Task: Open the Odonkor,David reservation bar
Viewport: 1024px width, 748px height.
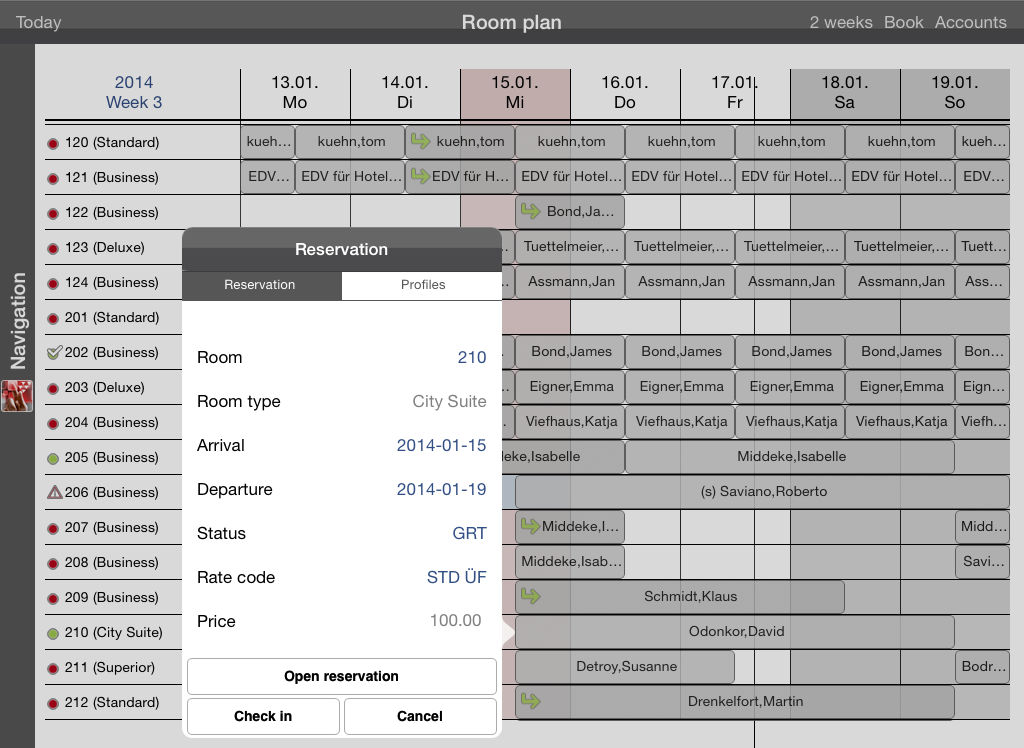Action: click(735, 631)
